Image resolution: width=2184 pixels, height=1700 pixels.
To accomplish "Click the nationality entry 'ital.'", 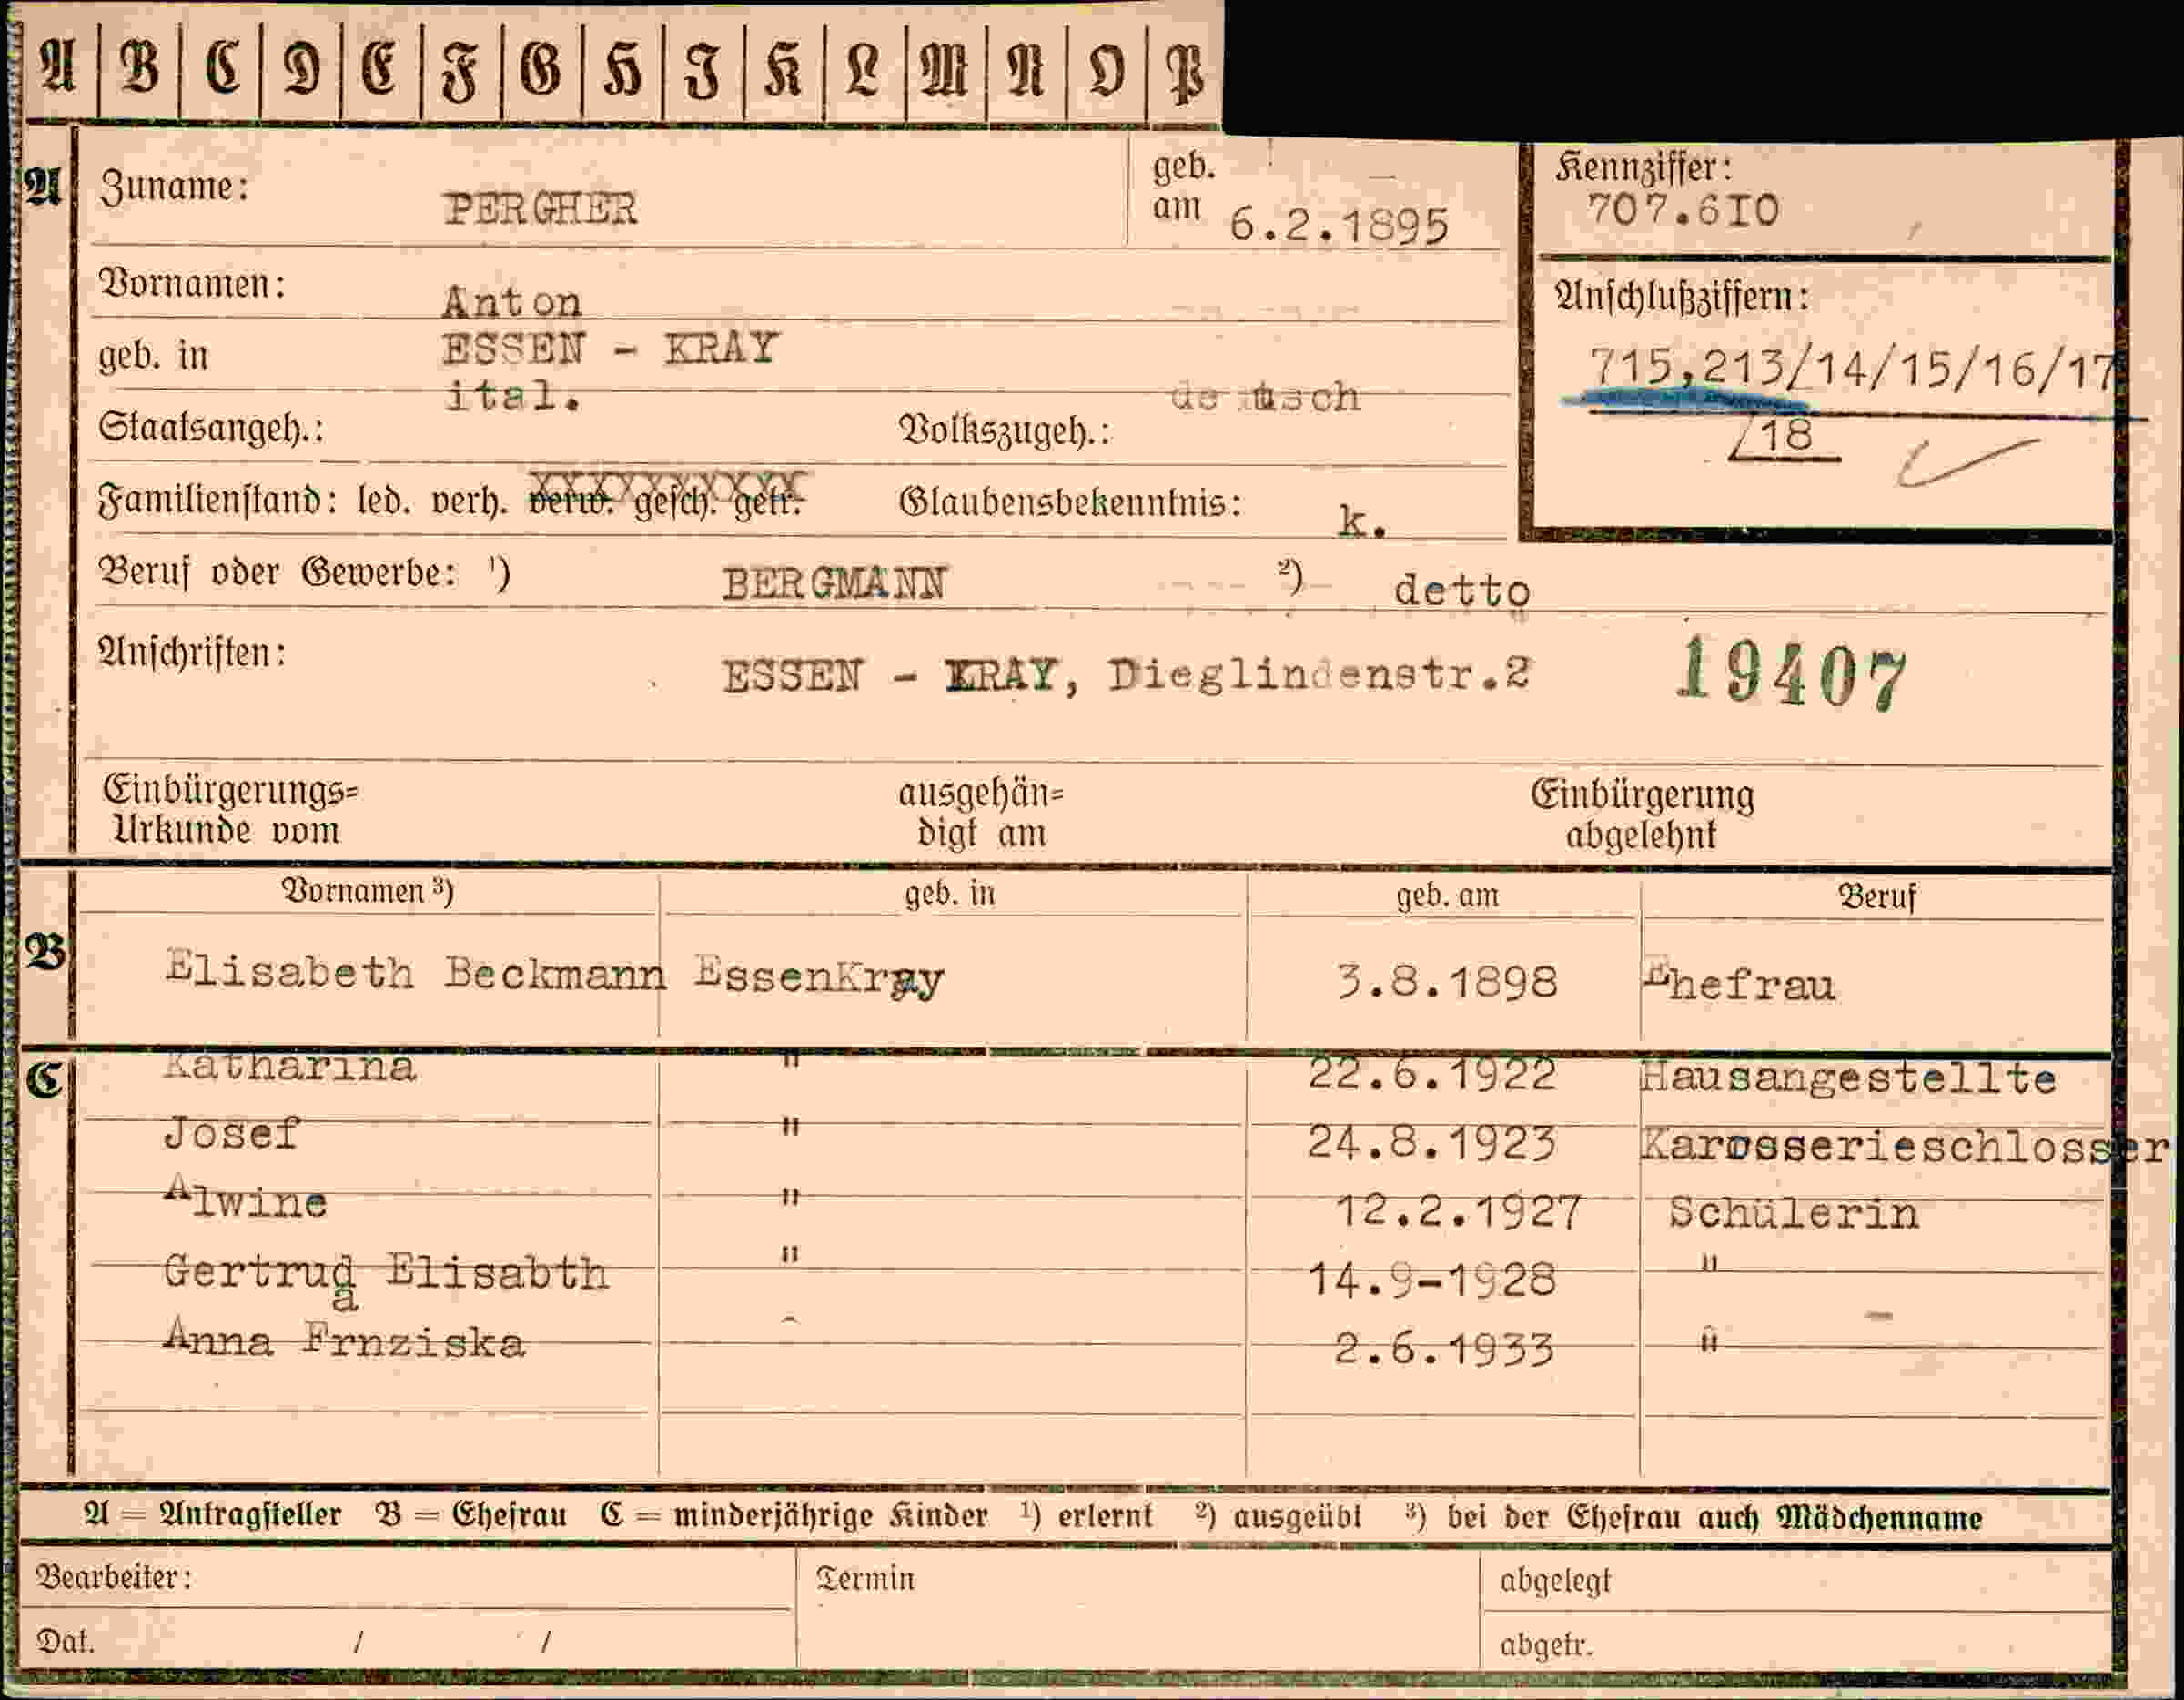I will tap(513, 396).
